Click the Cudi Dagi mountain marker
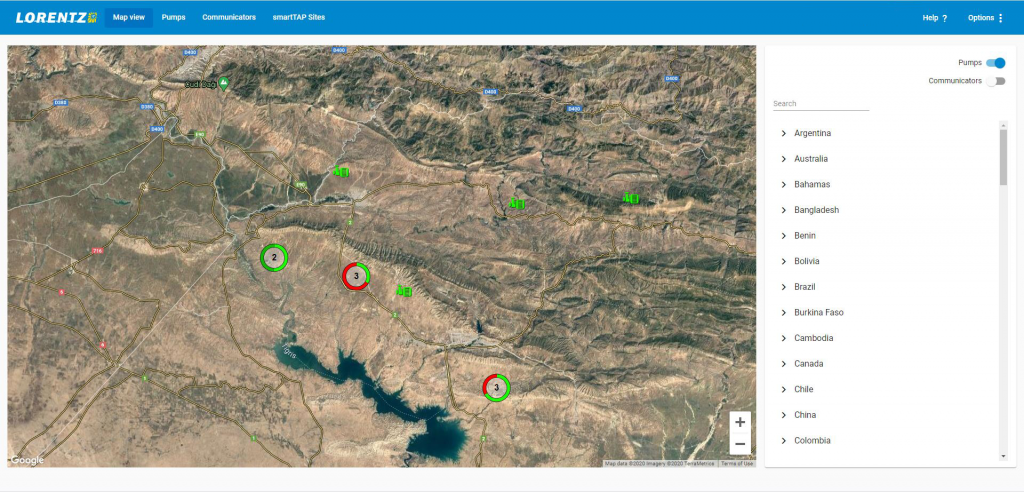The width and height of the screenshot is (1024, 492). (x=224, y=83)
